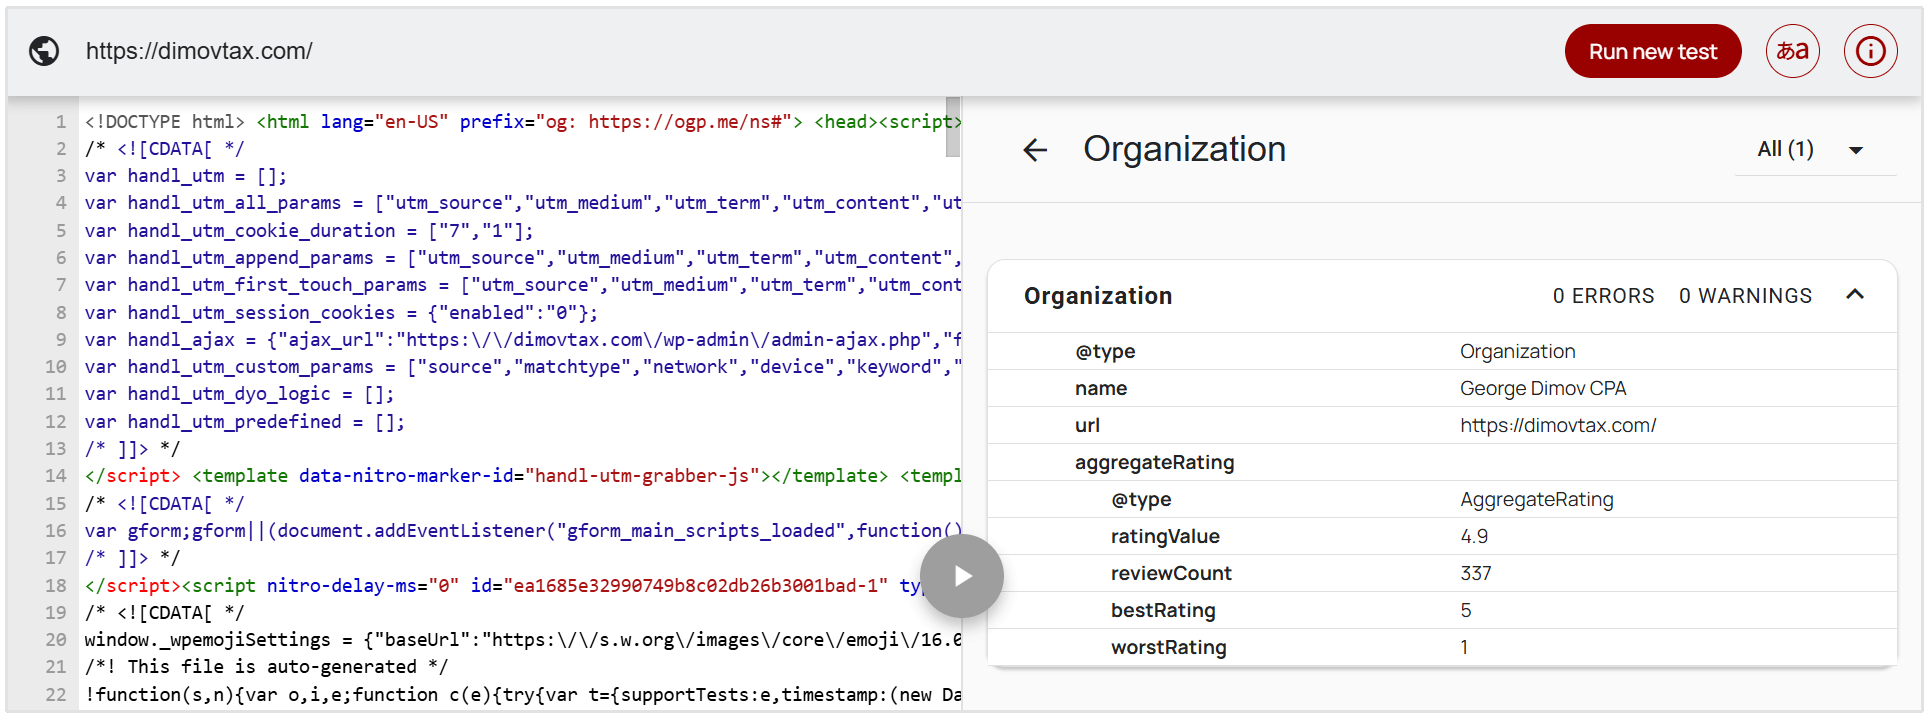
Task: Click the tested URL https://dimovtax.com/ in header
Action: click(x=199, y=51)
